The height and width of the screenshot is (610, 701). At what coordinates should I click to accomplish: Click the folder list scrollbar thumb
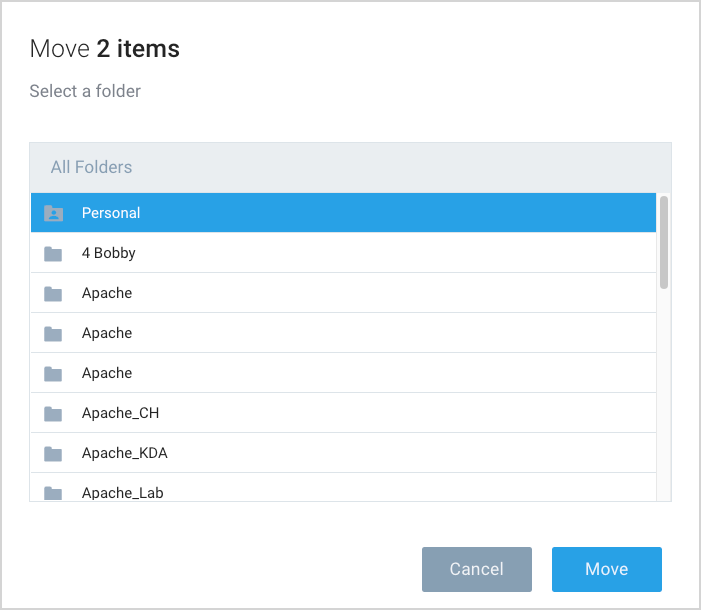(664, 242)
